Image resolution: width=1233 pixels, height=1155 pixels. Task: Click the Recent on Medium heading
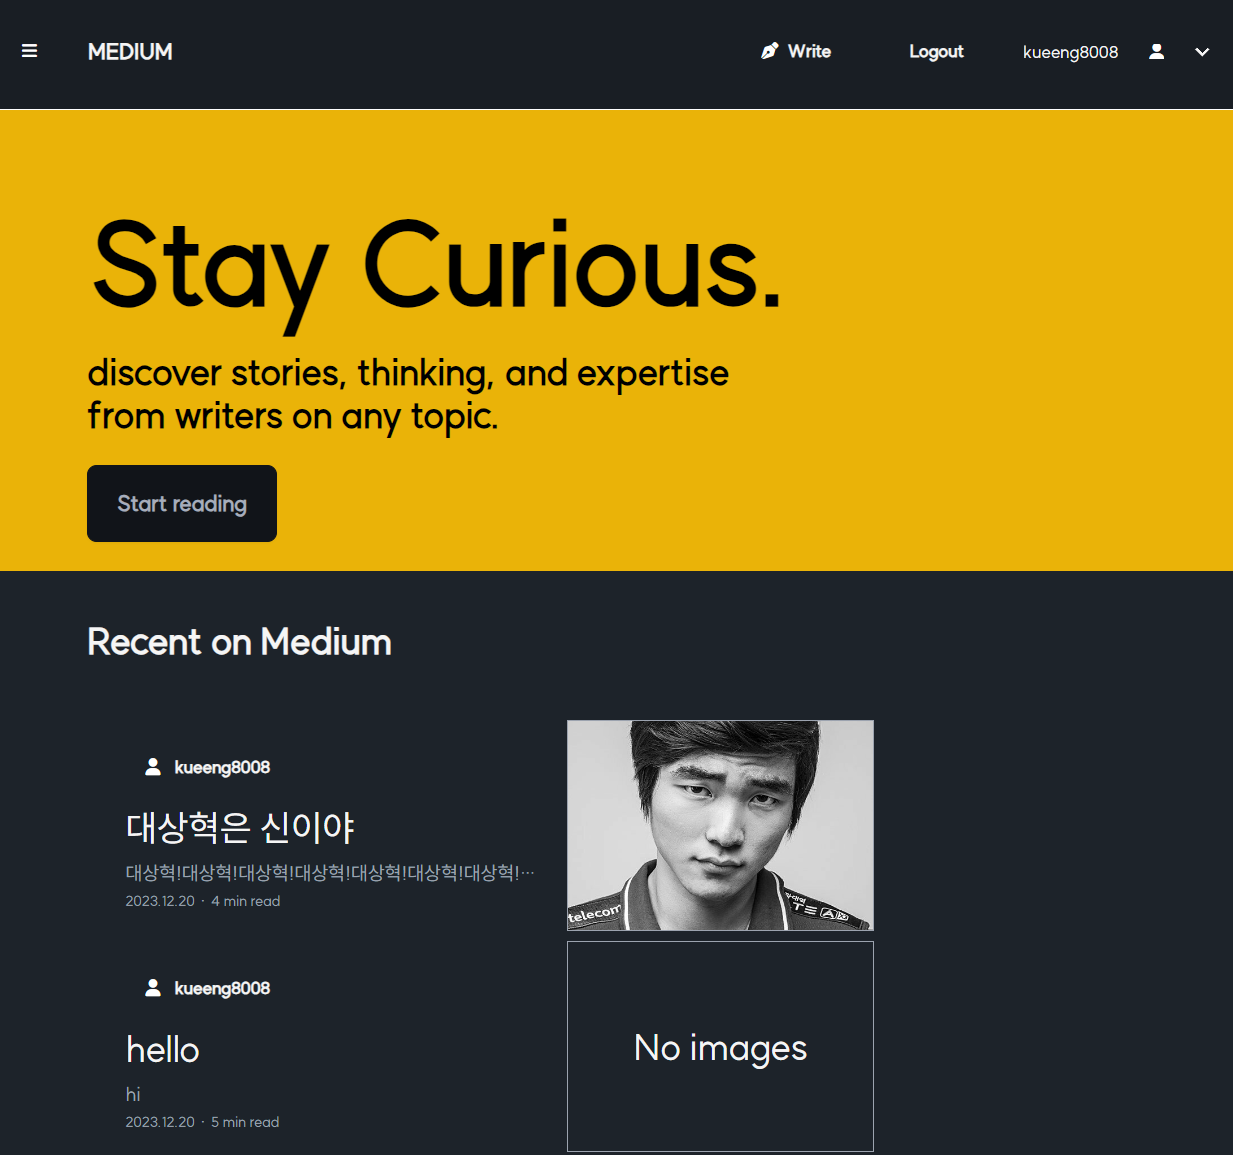(239, 642)
